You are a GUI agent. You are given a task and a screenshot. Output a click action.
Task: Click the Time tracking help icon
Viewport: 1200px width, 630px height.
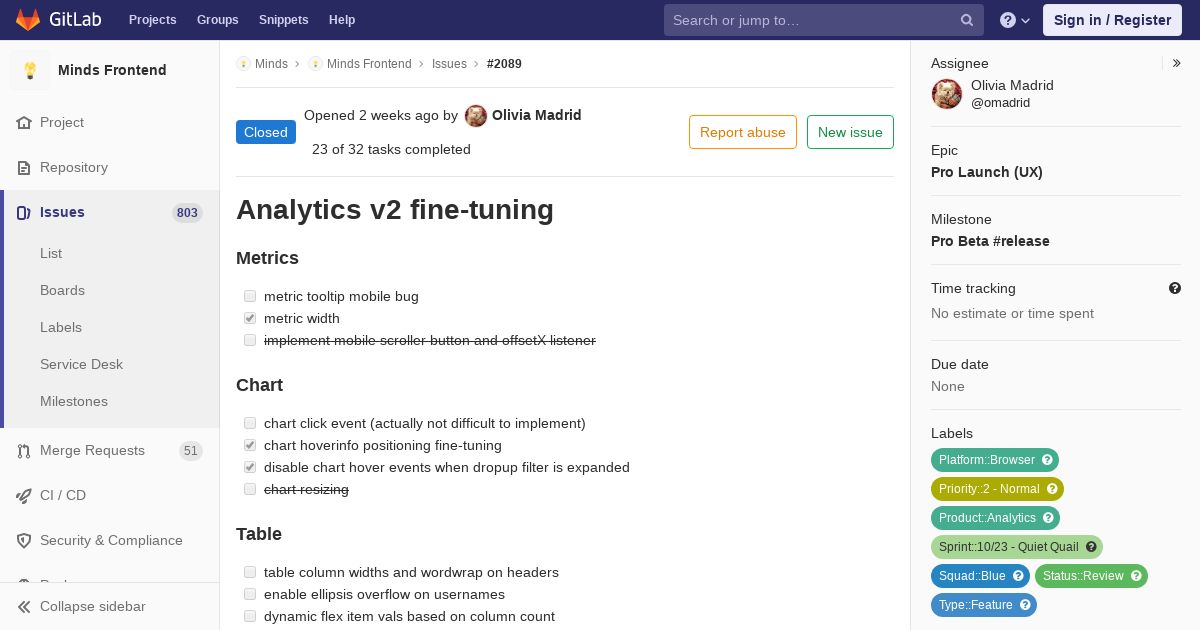click(1175, 288)
